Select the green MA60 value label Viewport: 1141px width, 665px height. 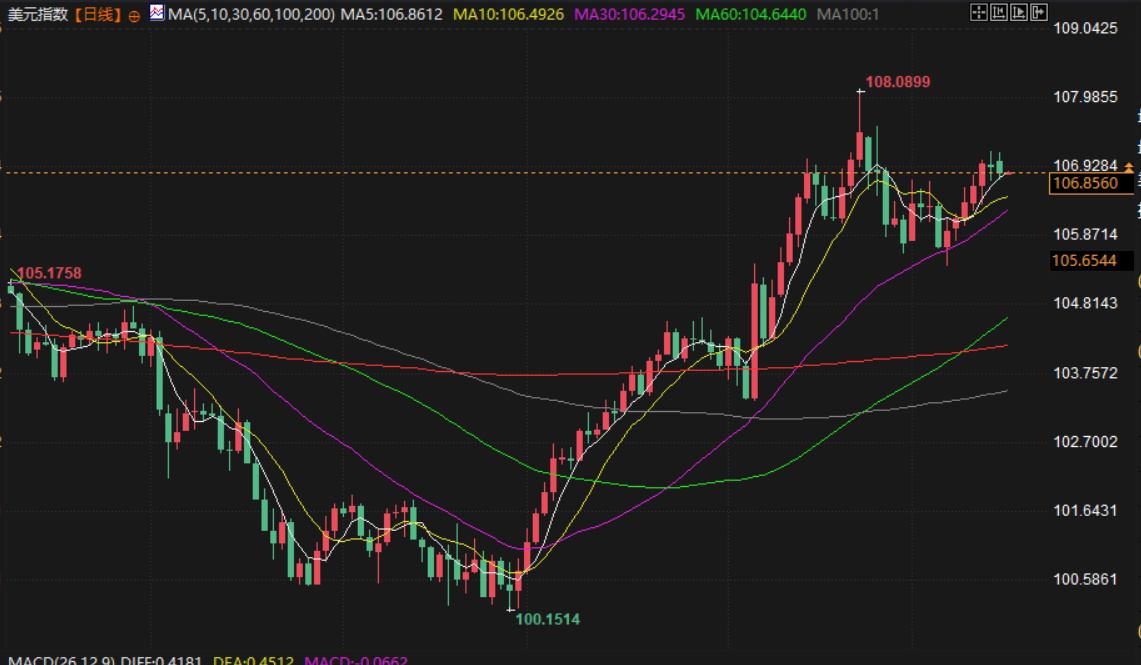coord(750,15)
